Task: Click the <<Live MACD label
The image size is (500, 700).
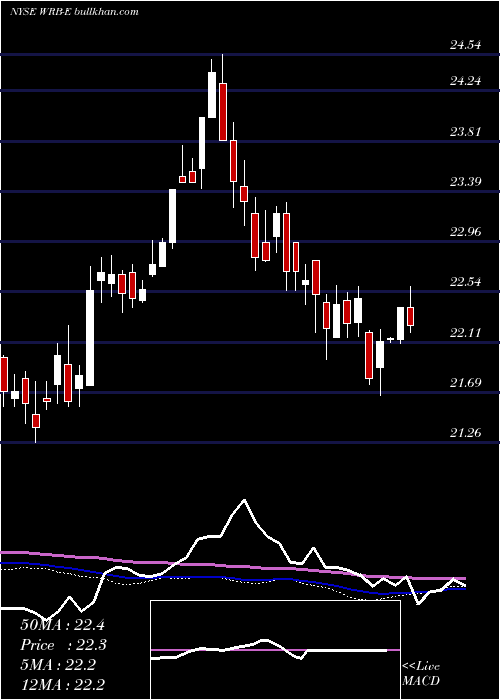Action: pos(421,674)
